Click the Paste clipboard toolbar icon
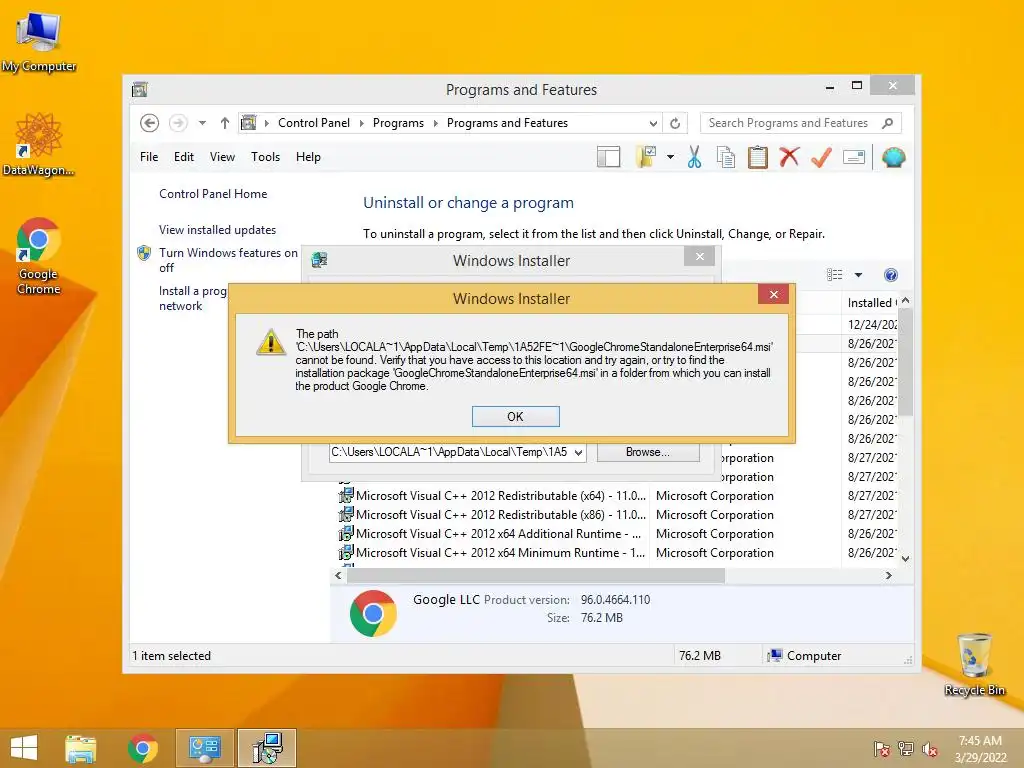The image size is (1024, 768). click(758, 157)
